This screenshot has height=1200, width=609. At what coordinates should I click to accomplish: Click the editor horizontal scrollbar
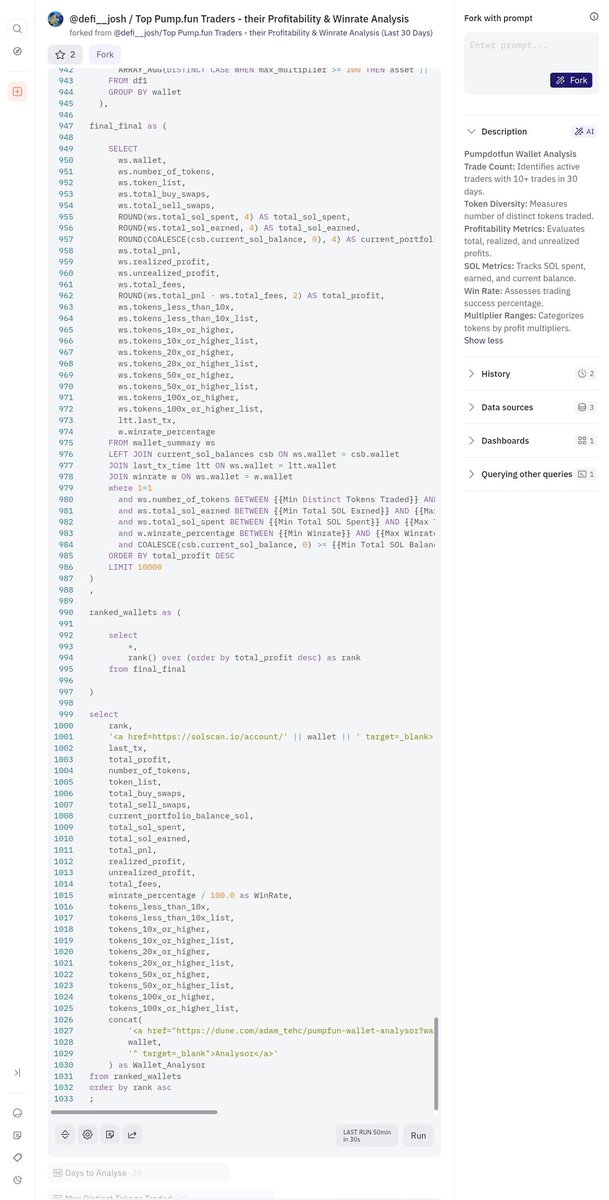pyautogui.click(x=134, y=1111)
